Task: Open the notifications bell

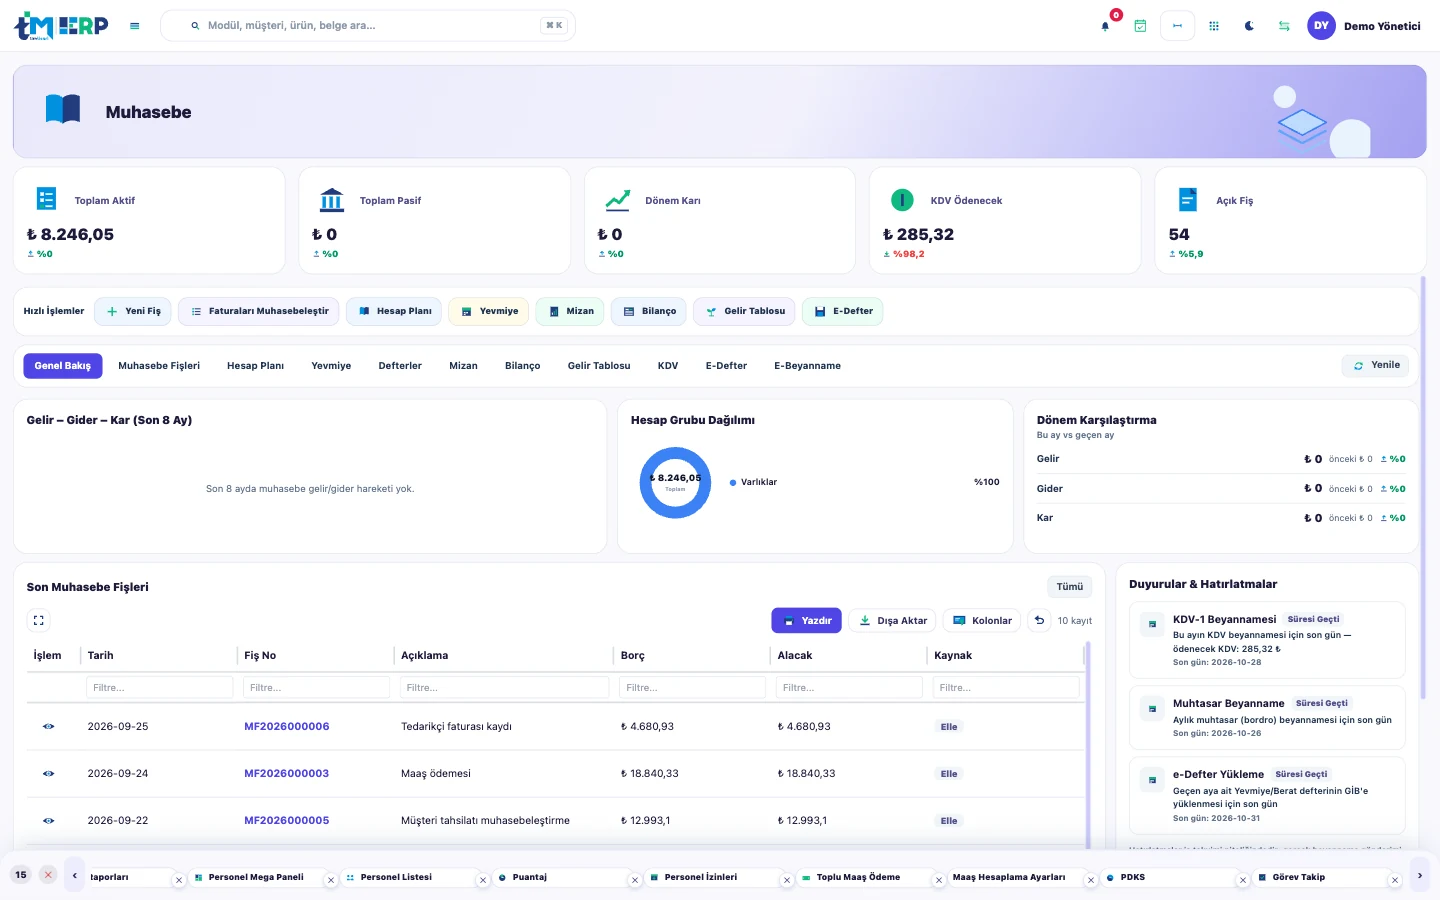Action: 1105,26
